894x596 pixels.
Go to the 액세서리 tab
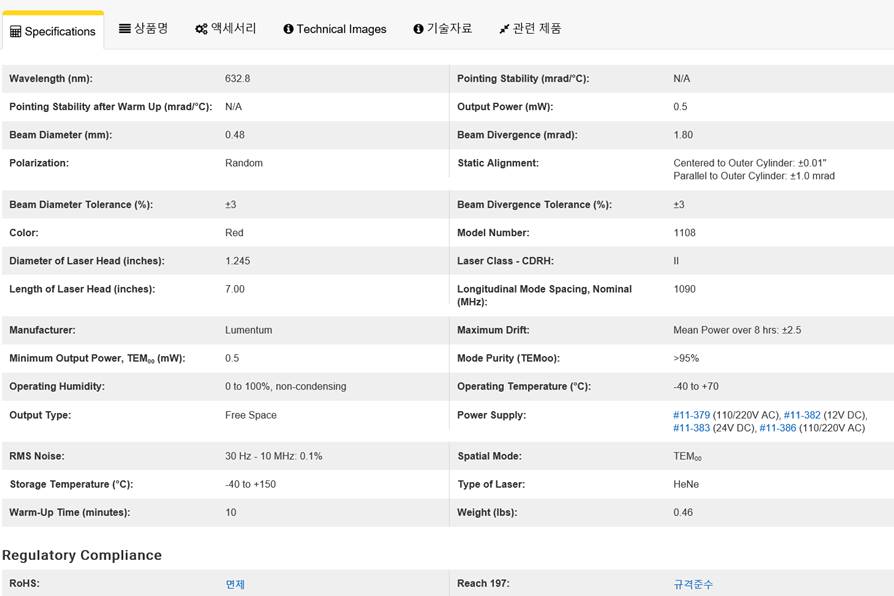tap(233, 28)
